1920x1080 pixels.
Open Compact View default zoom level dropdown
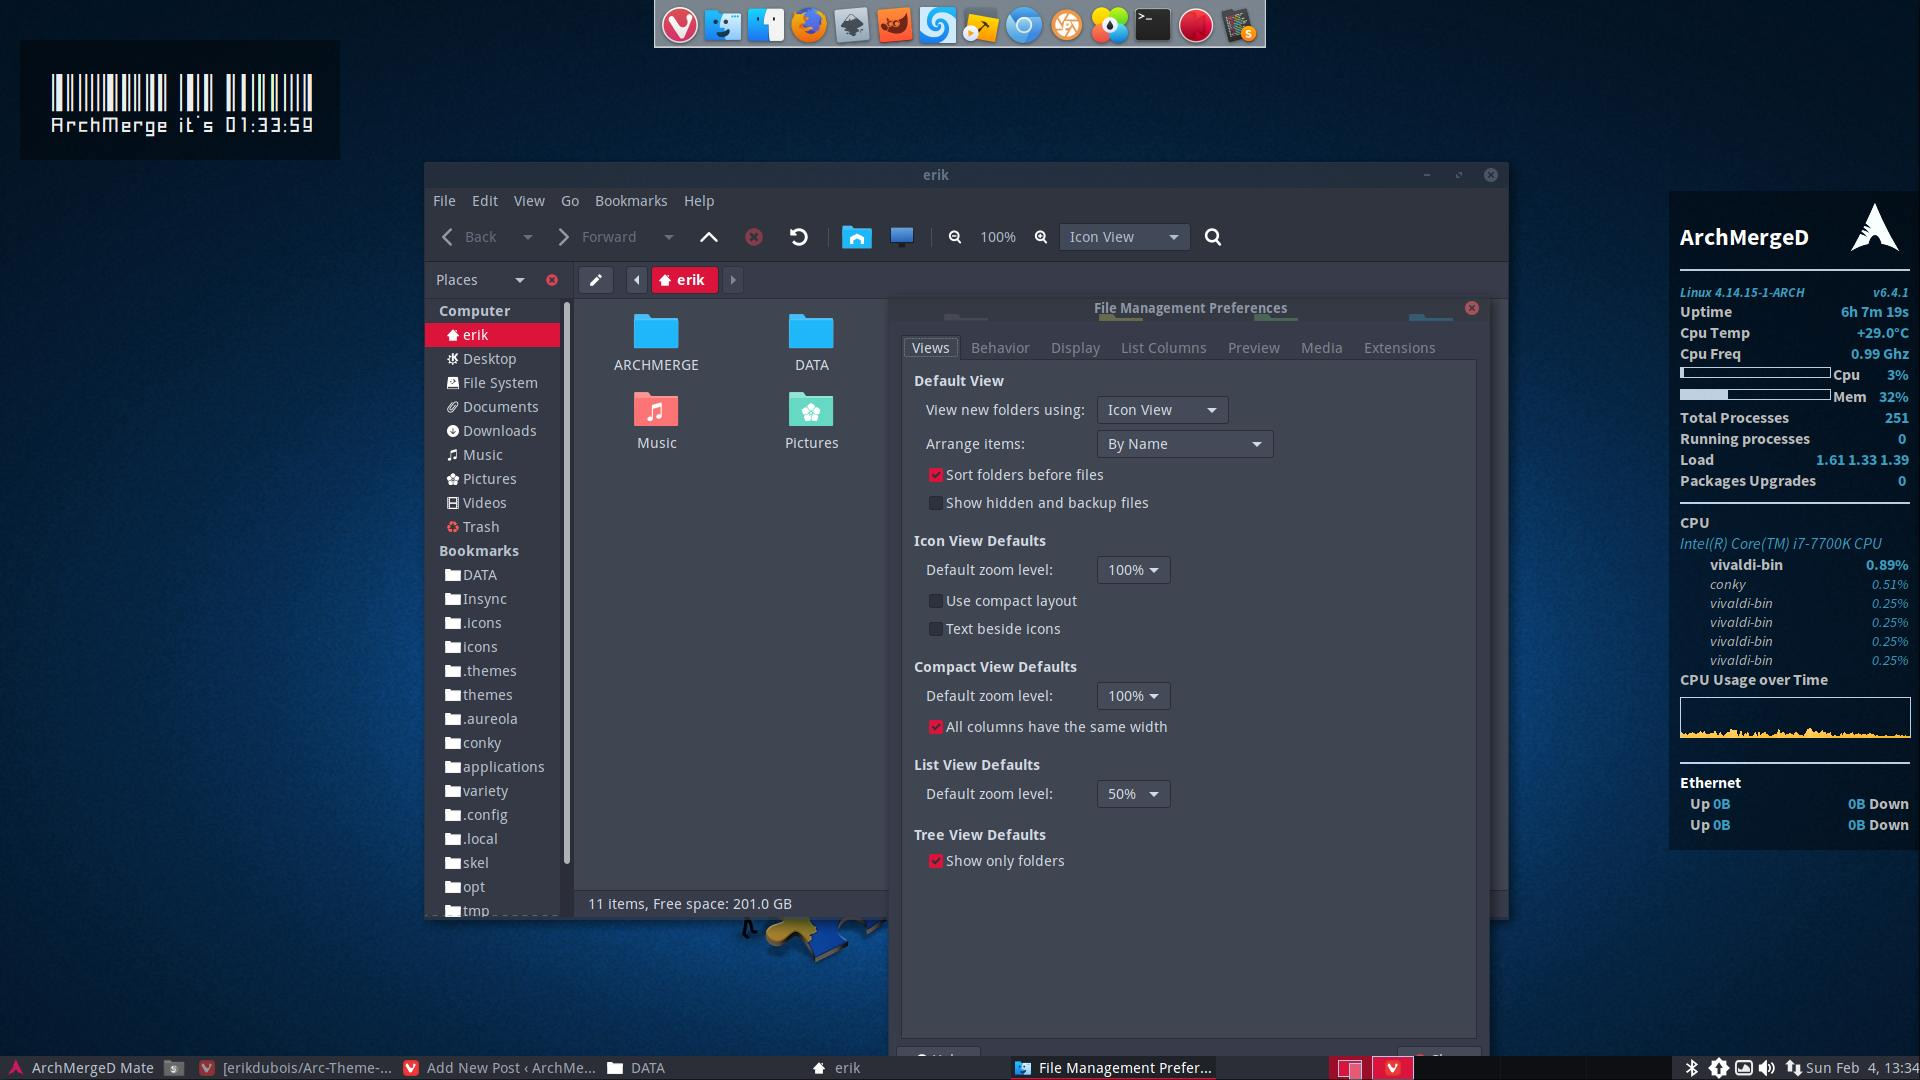[1133, 696]
